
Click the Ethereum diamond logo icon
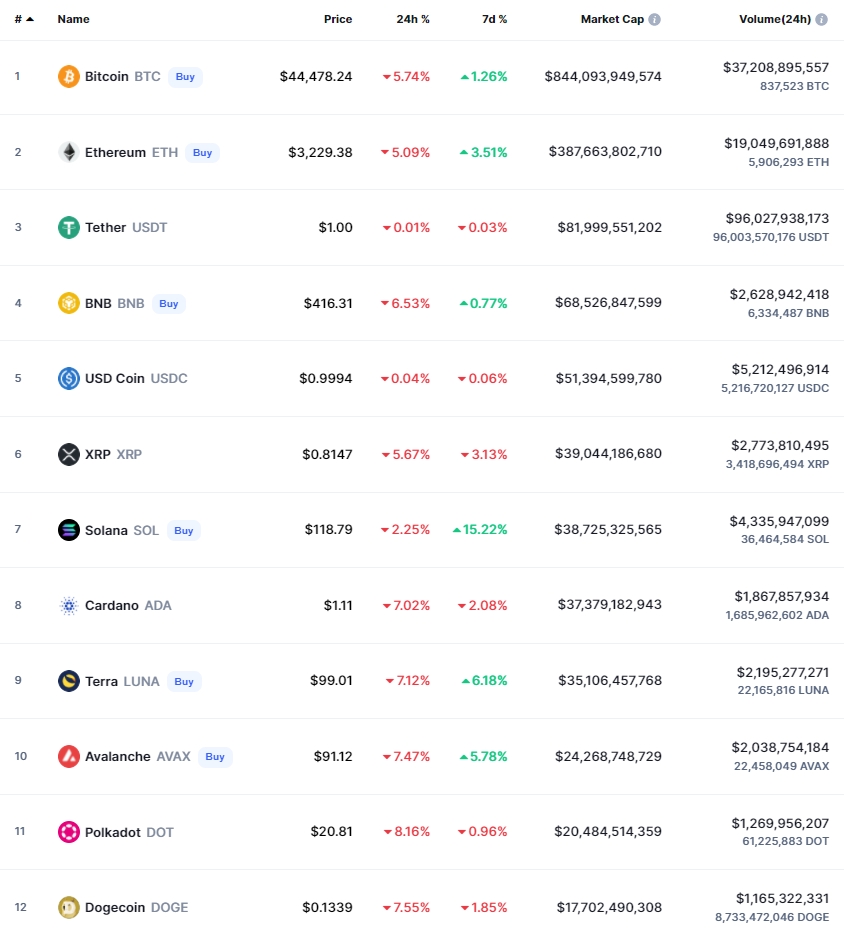(69, 152)
